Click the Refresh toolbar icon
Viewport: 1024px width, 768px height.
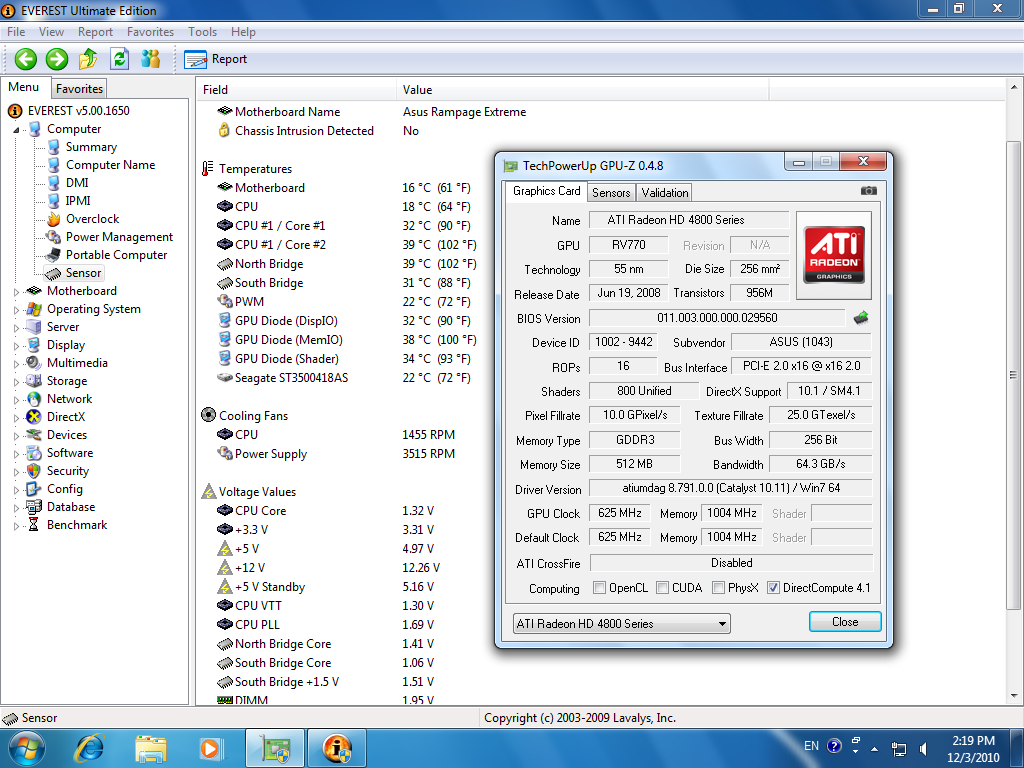(x=119, y=59)
